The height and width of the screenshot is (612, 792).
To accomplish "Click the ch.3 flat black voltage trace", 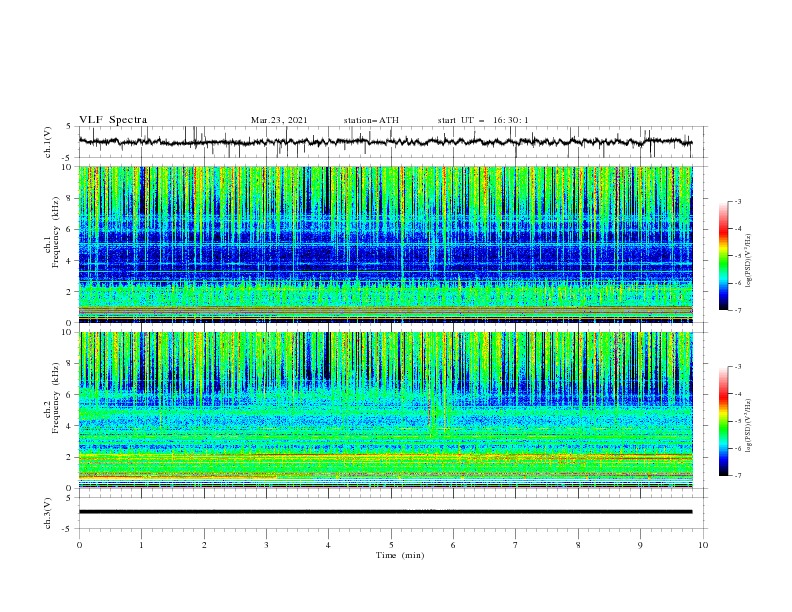I will tap(385, 512).
